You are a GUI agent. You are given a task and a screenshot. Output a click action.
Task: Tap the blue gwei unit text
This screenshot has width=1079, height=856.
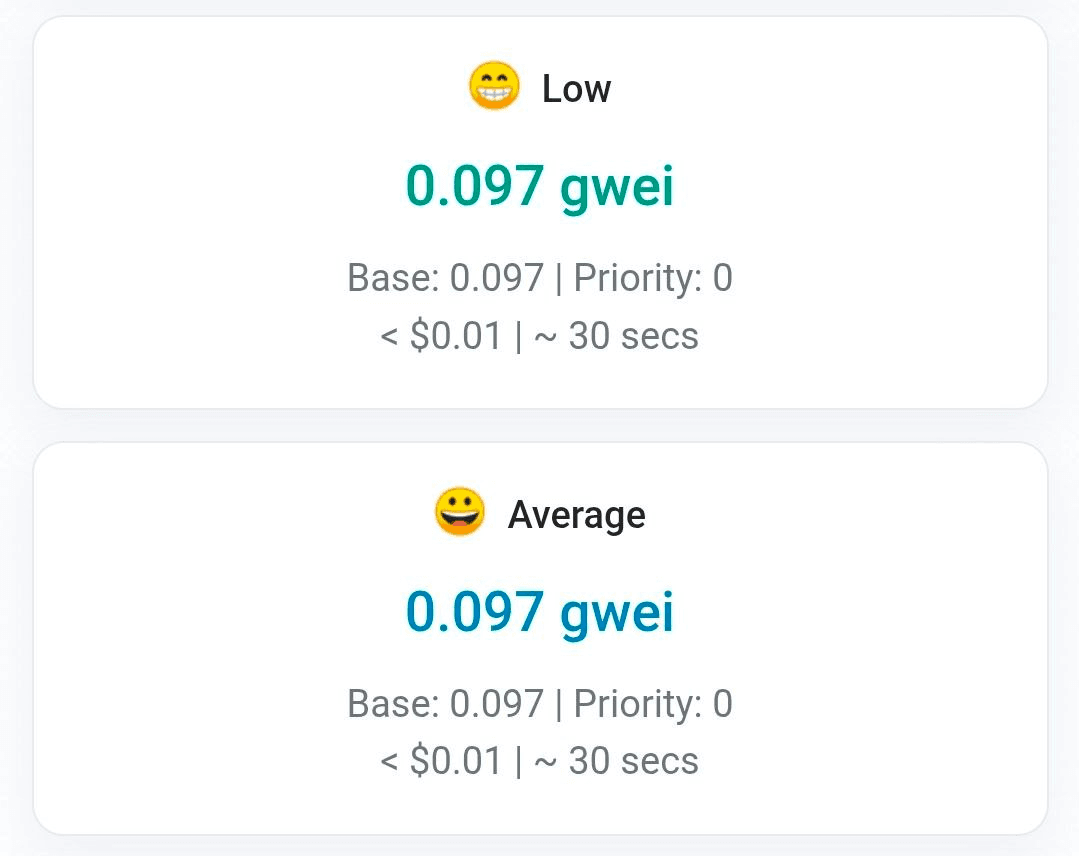point(617,614)
